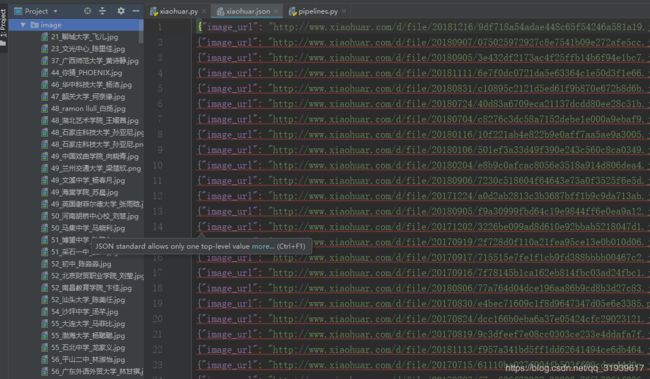Select the file starting with 49_中国政法学院
Viewport: 650px width, 379px height.
(95, 156)
